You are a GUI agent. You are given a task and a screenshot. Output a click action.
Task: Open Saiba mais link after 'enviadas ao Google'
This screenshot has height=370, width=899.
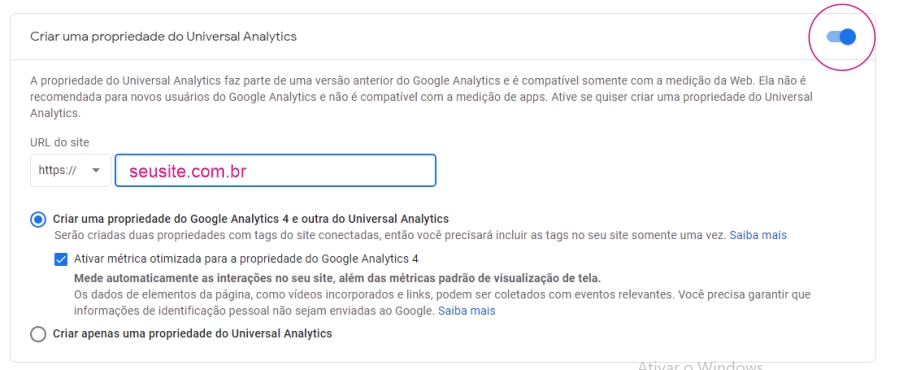click(x=467, y=311)
